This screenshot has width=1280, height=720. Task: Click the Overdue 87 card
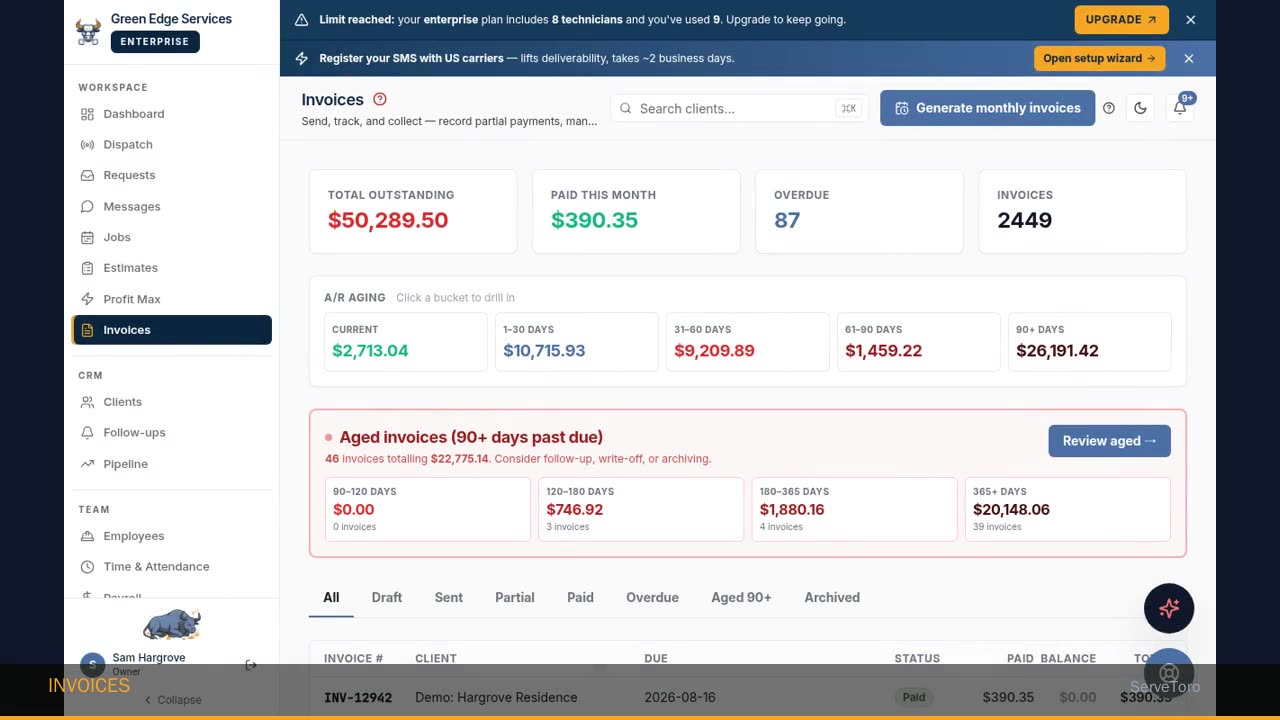coord(859,211)
